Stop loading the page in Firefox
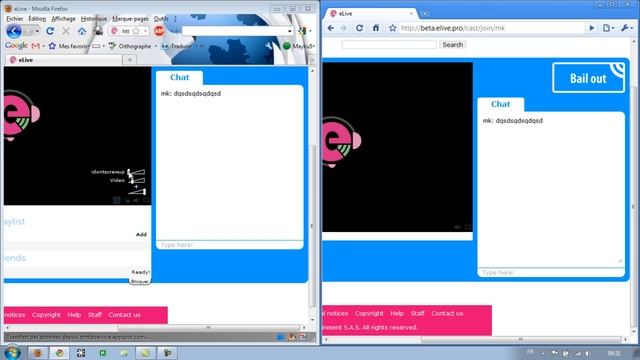 point(66,31)
